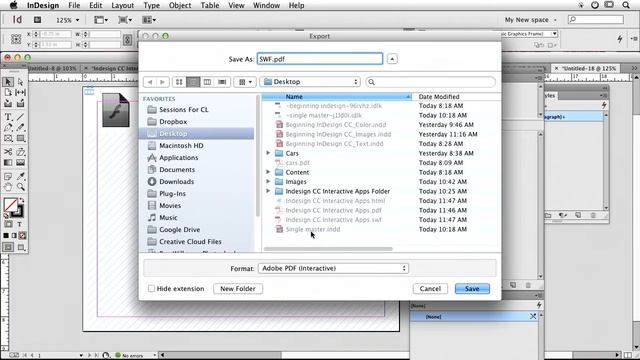Select the Gradient Swatch tool
Viewport: 640px width, 360px height.
(8, 162)
